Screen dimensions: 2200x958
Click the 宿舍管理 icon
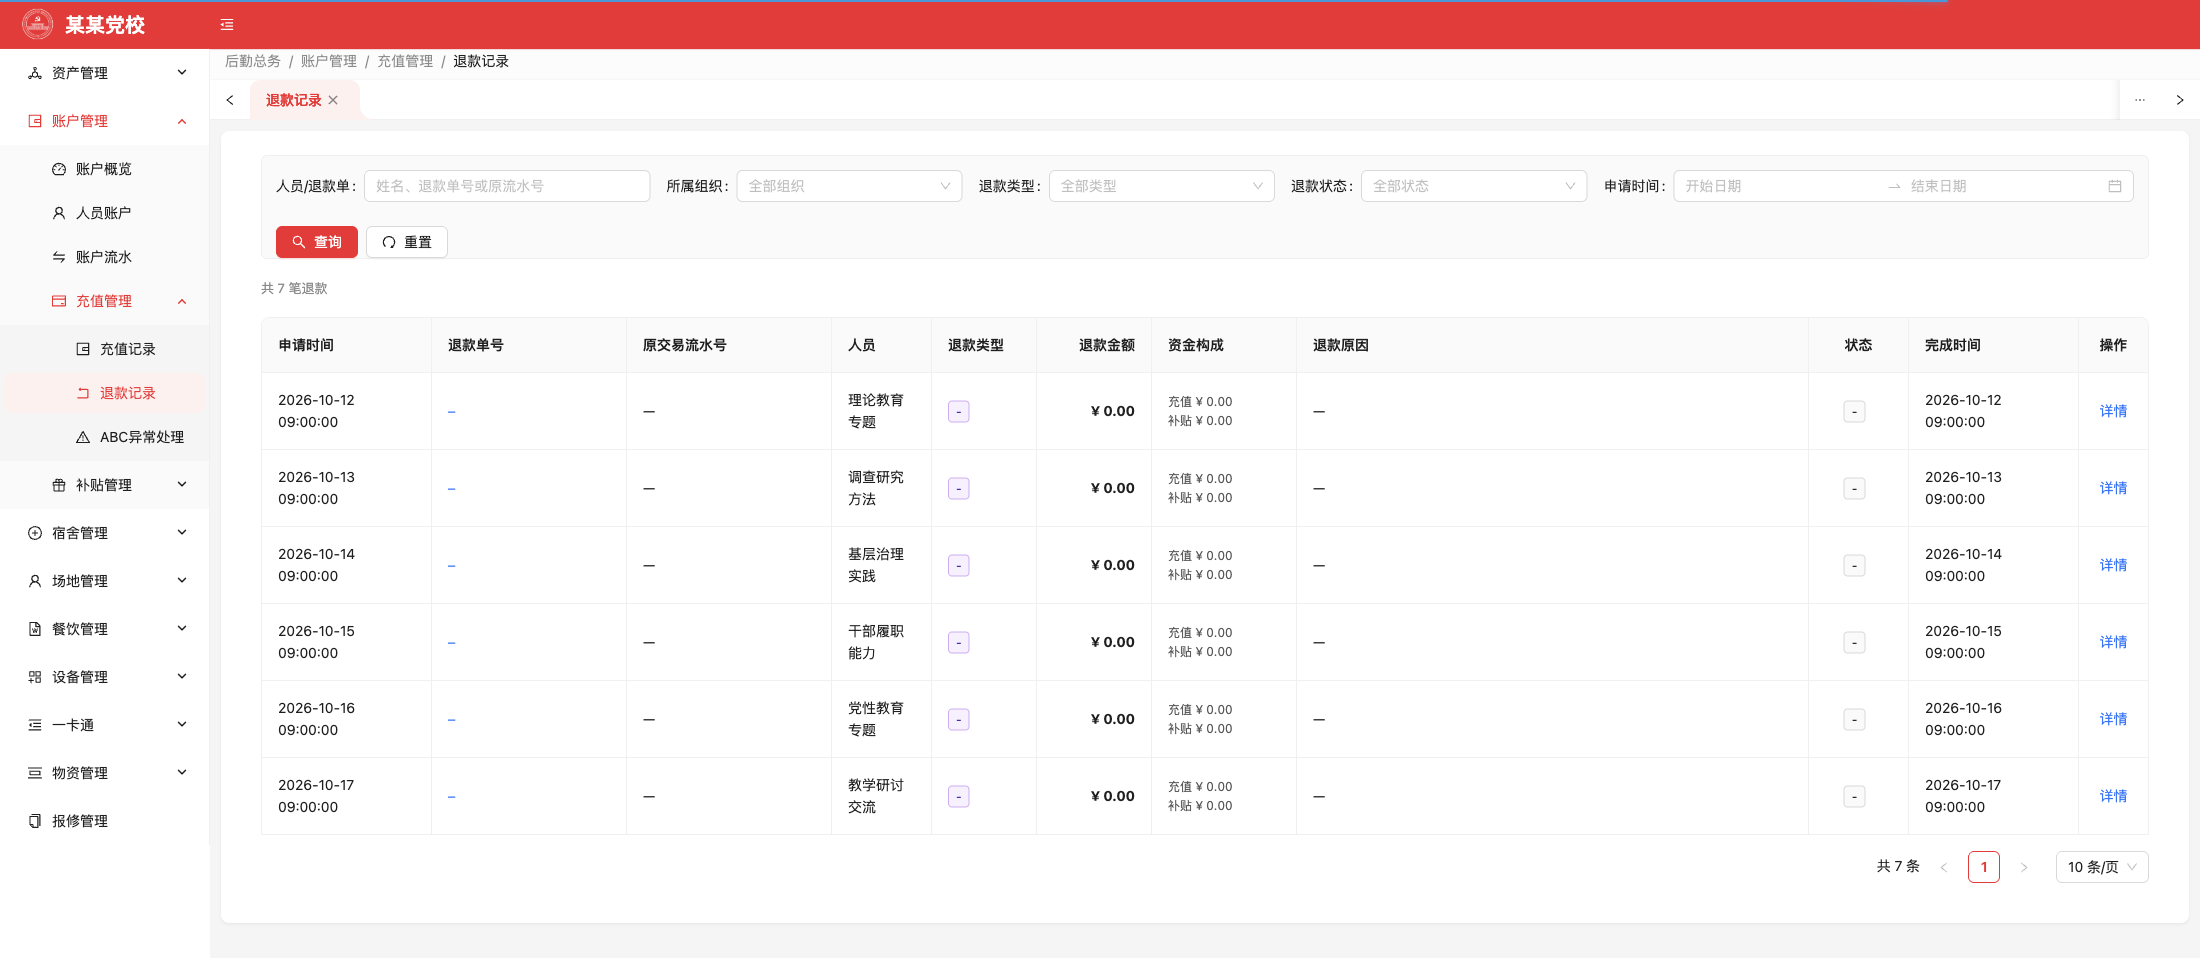point(35,533)
